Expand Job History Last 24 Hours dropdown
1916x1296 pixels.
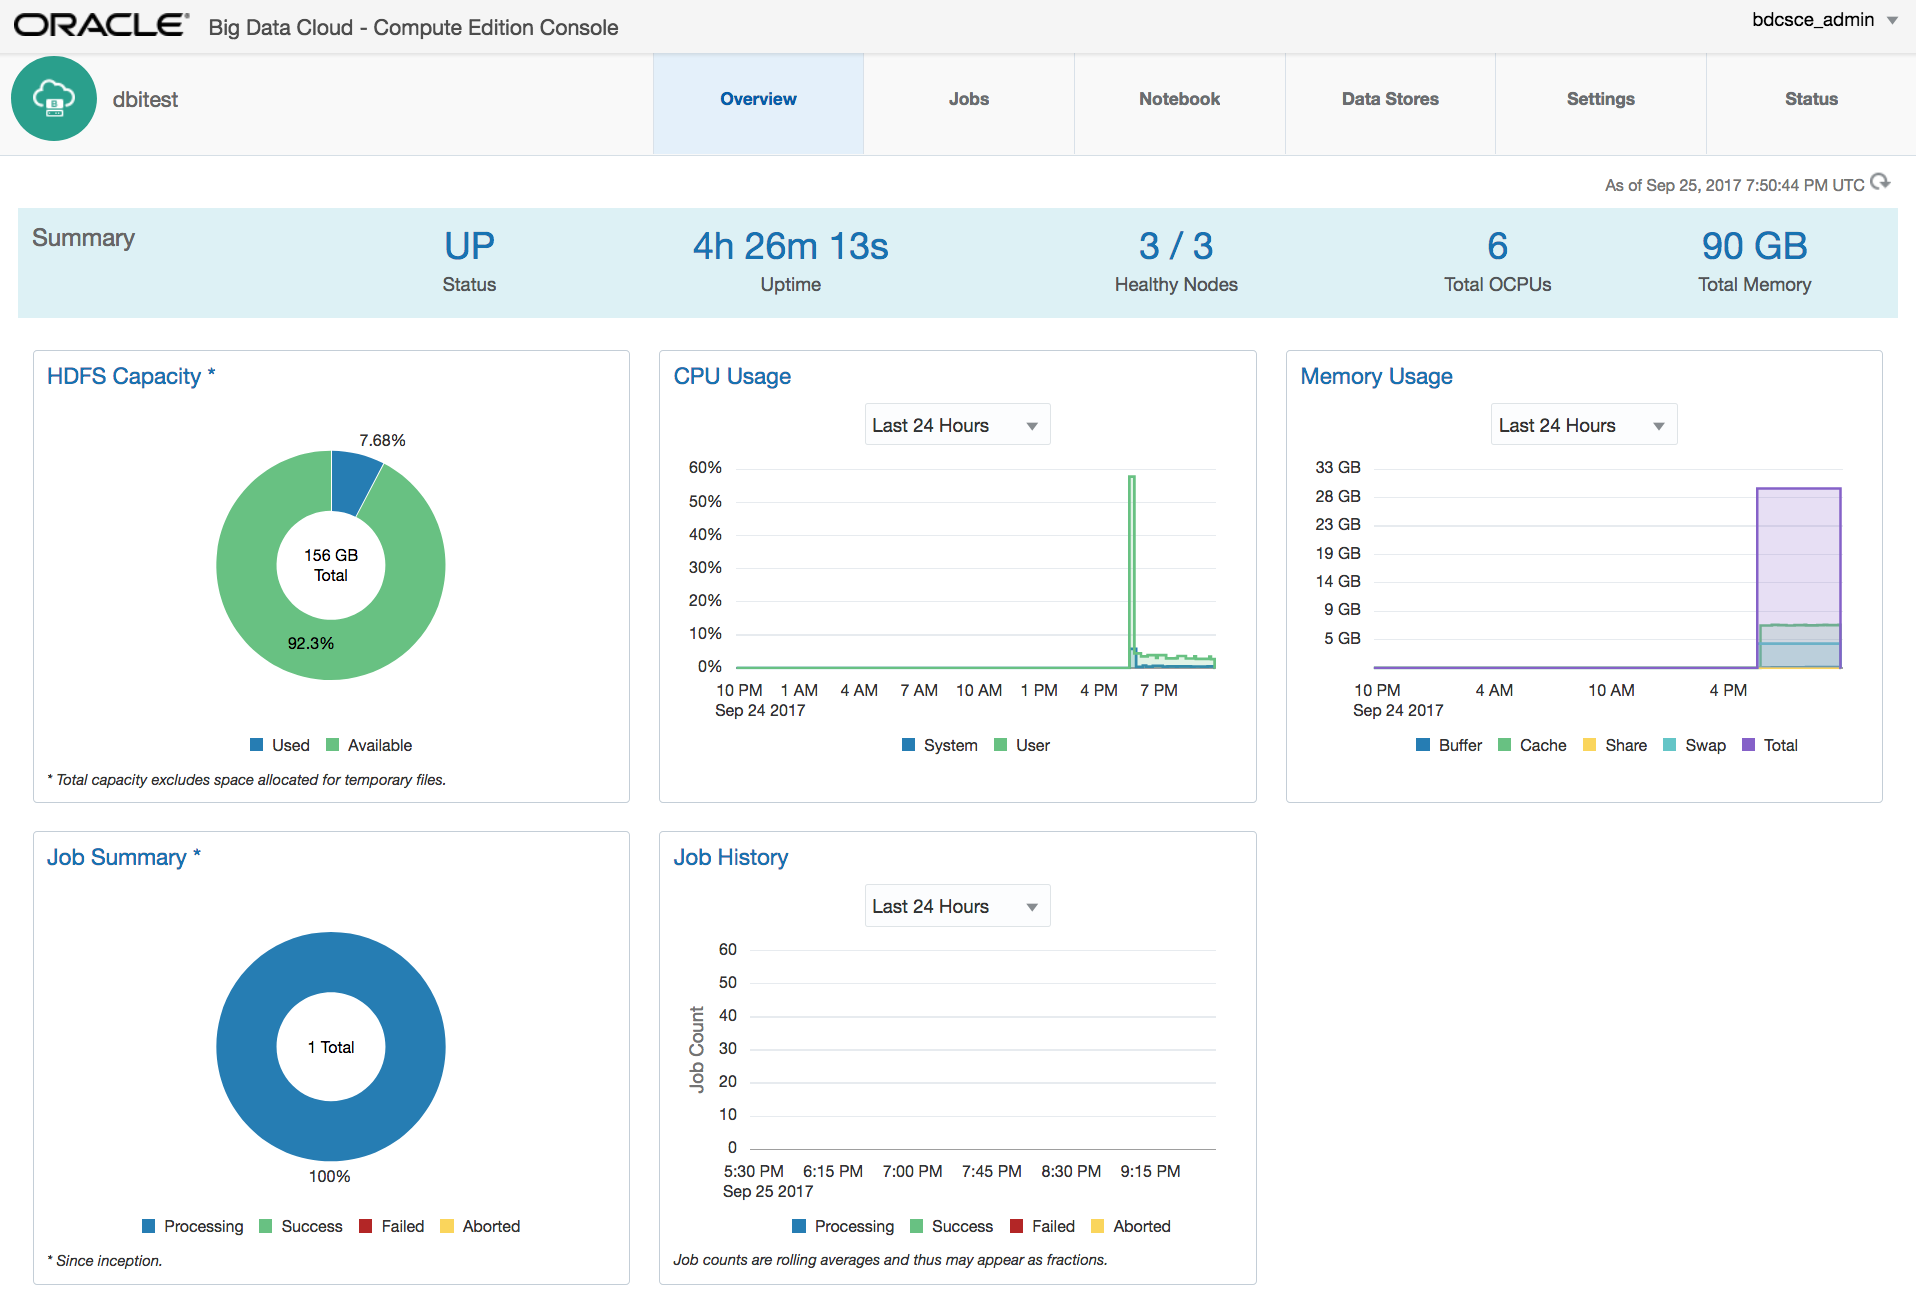(x=957, y=906)
